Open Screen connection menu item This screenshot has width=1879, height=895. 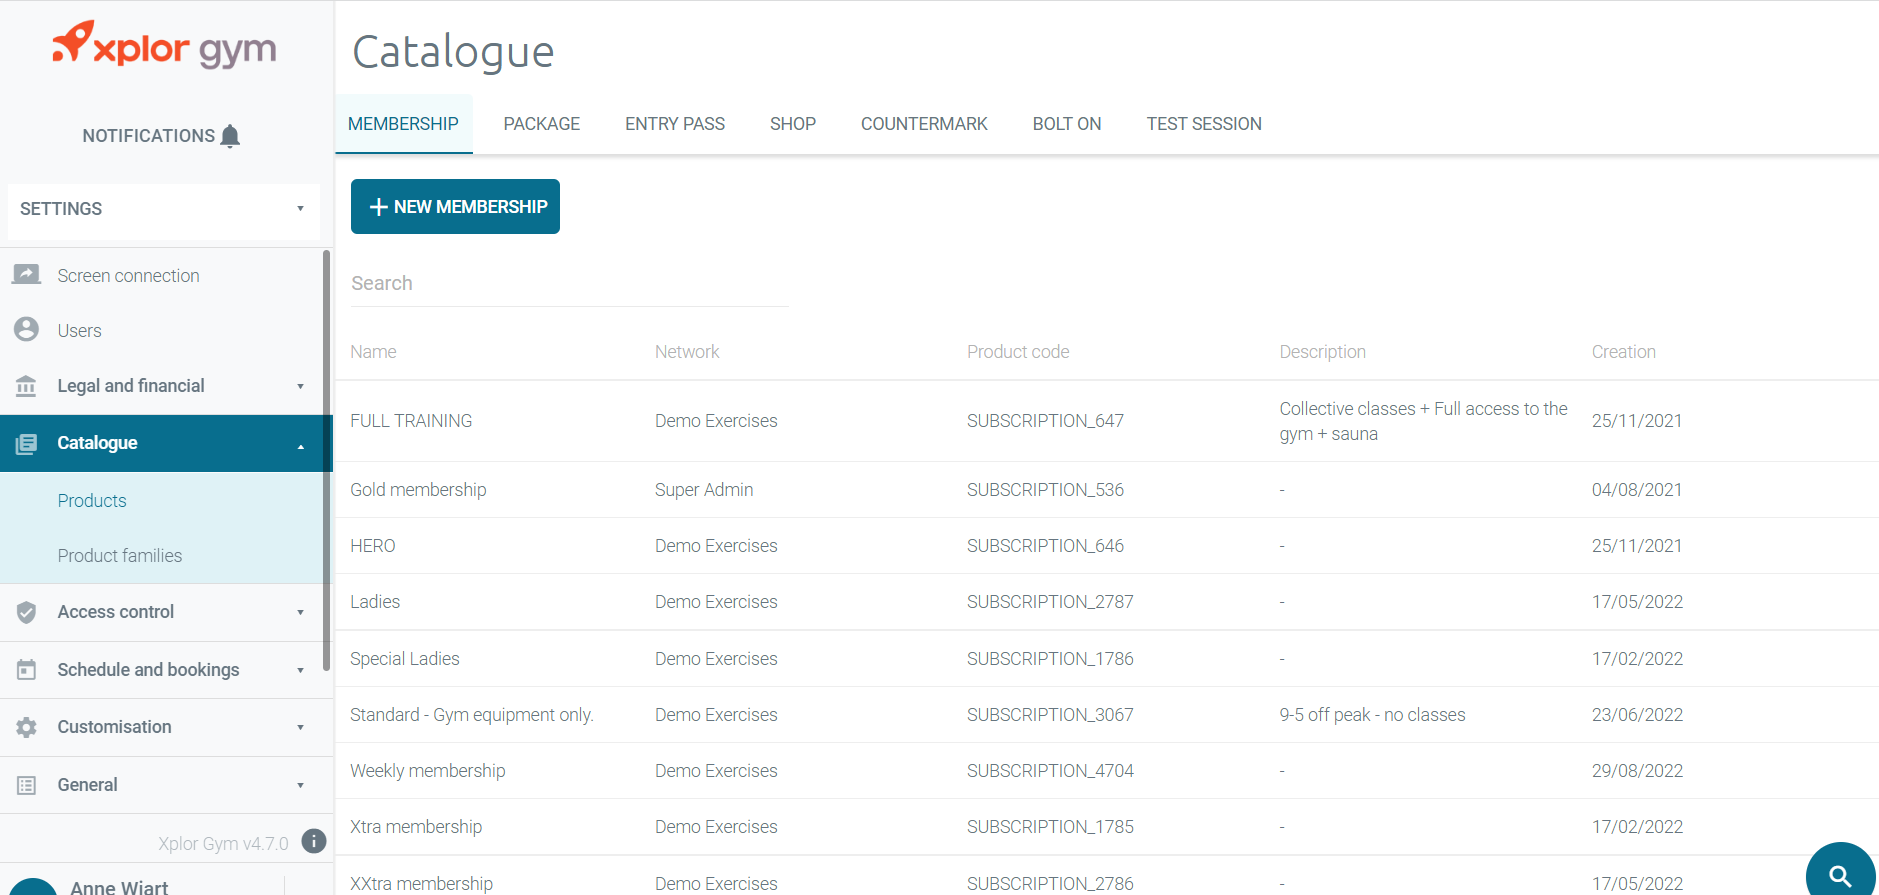[128, 276]
